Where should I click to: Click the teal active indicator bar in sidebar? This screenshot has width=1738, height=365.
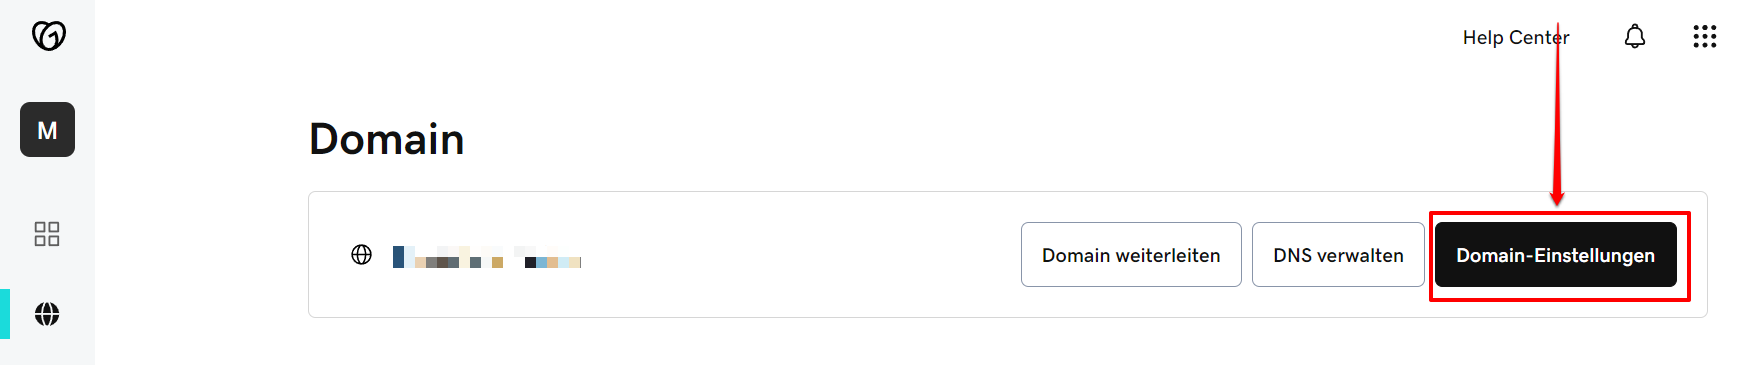click(x=5, y=314)
